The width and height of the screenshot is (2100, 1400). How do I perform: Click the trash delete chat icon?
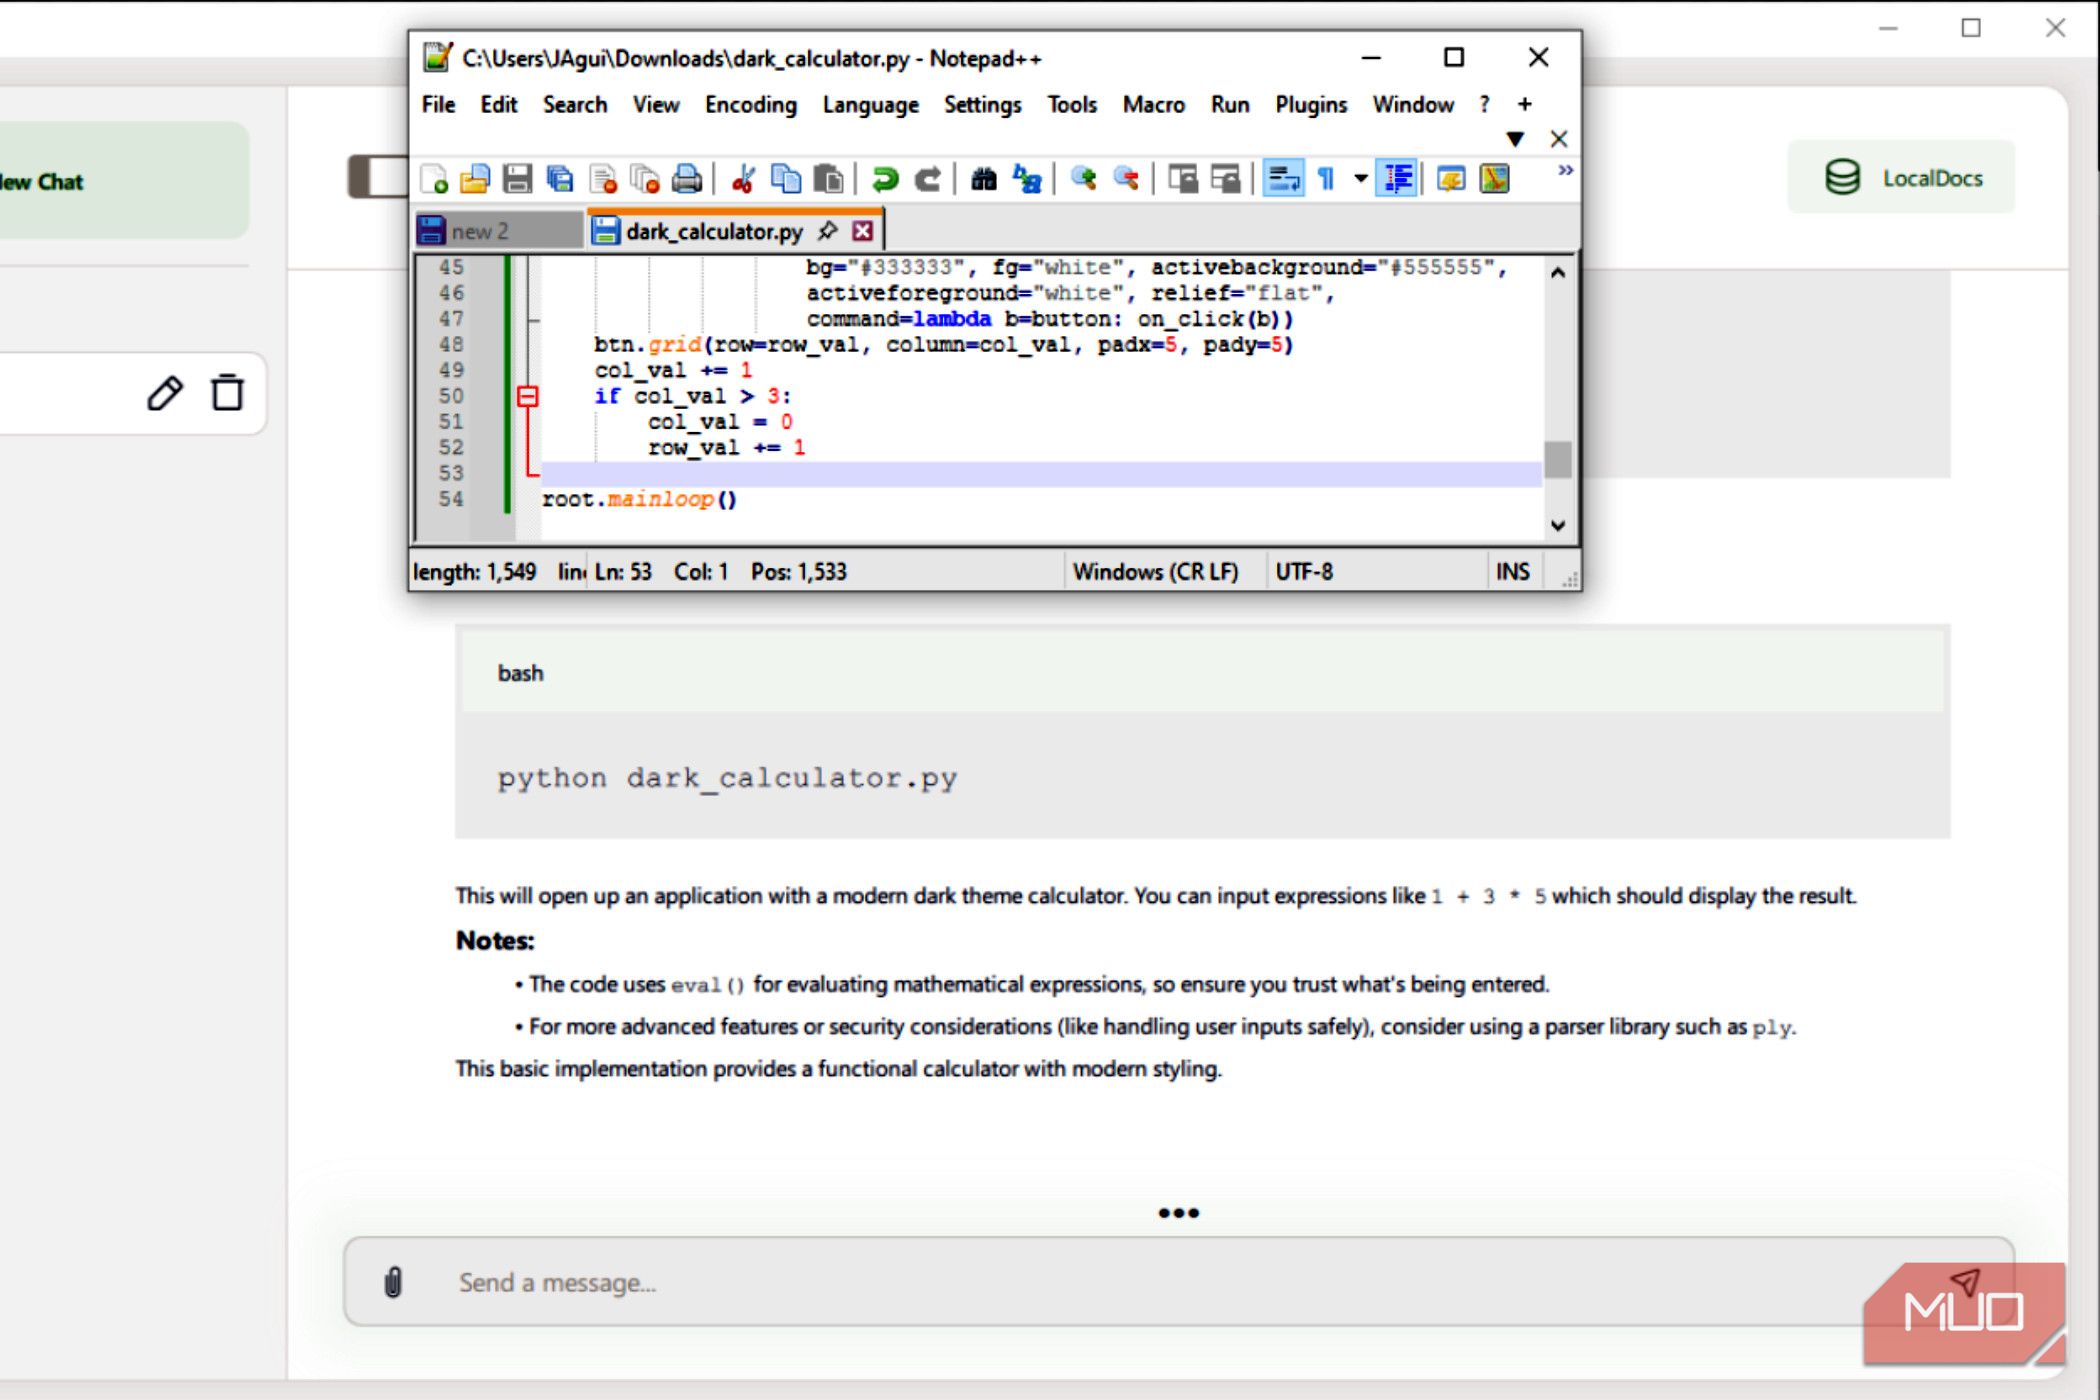(228, 393)
